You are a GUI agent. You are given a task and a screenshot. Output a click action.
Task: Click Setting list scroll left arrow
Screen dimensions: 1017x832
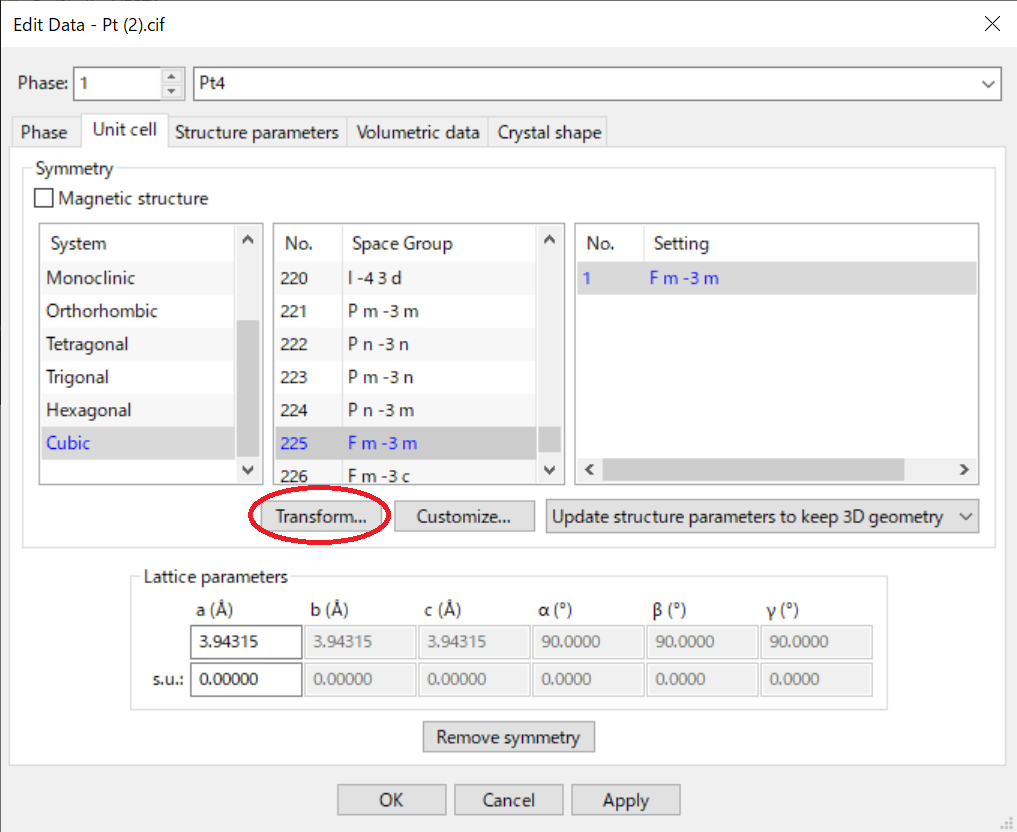[x=590, y=469]
